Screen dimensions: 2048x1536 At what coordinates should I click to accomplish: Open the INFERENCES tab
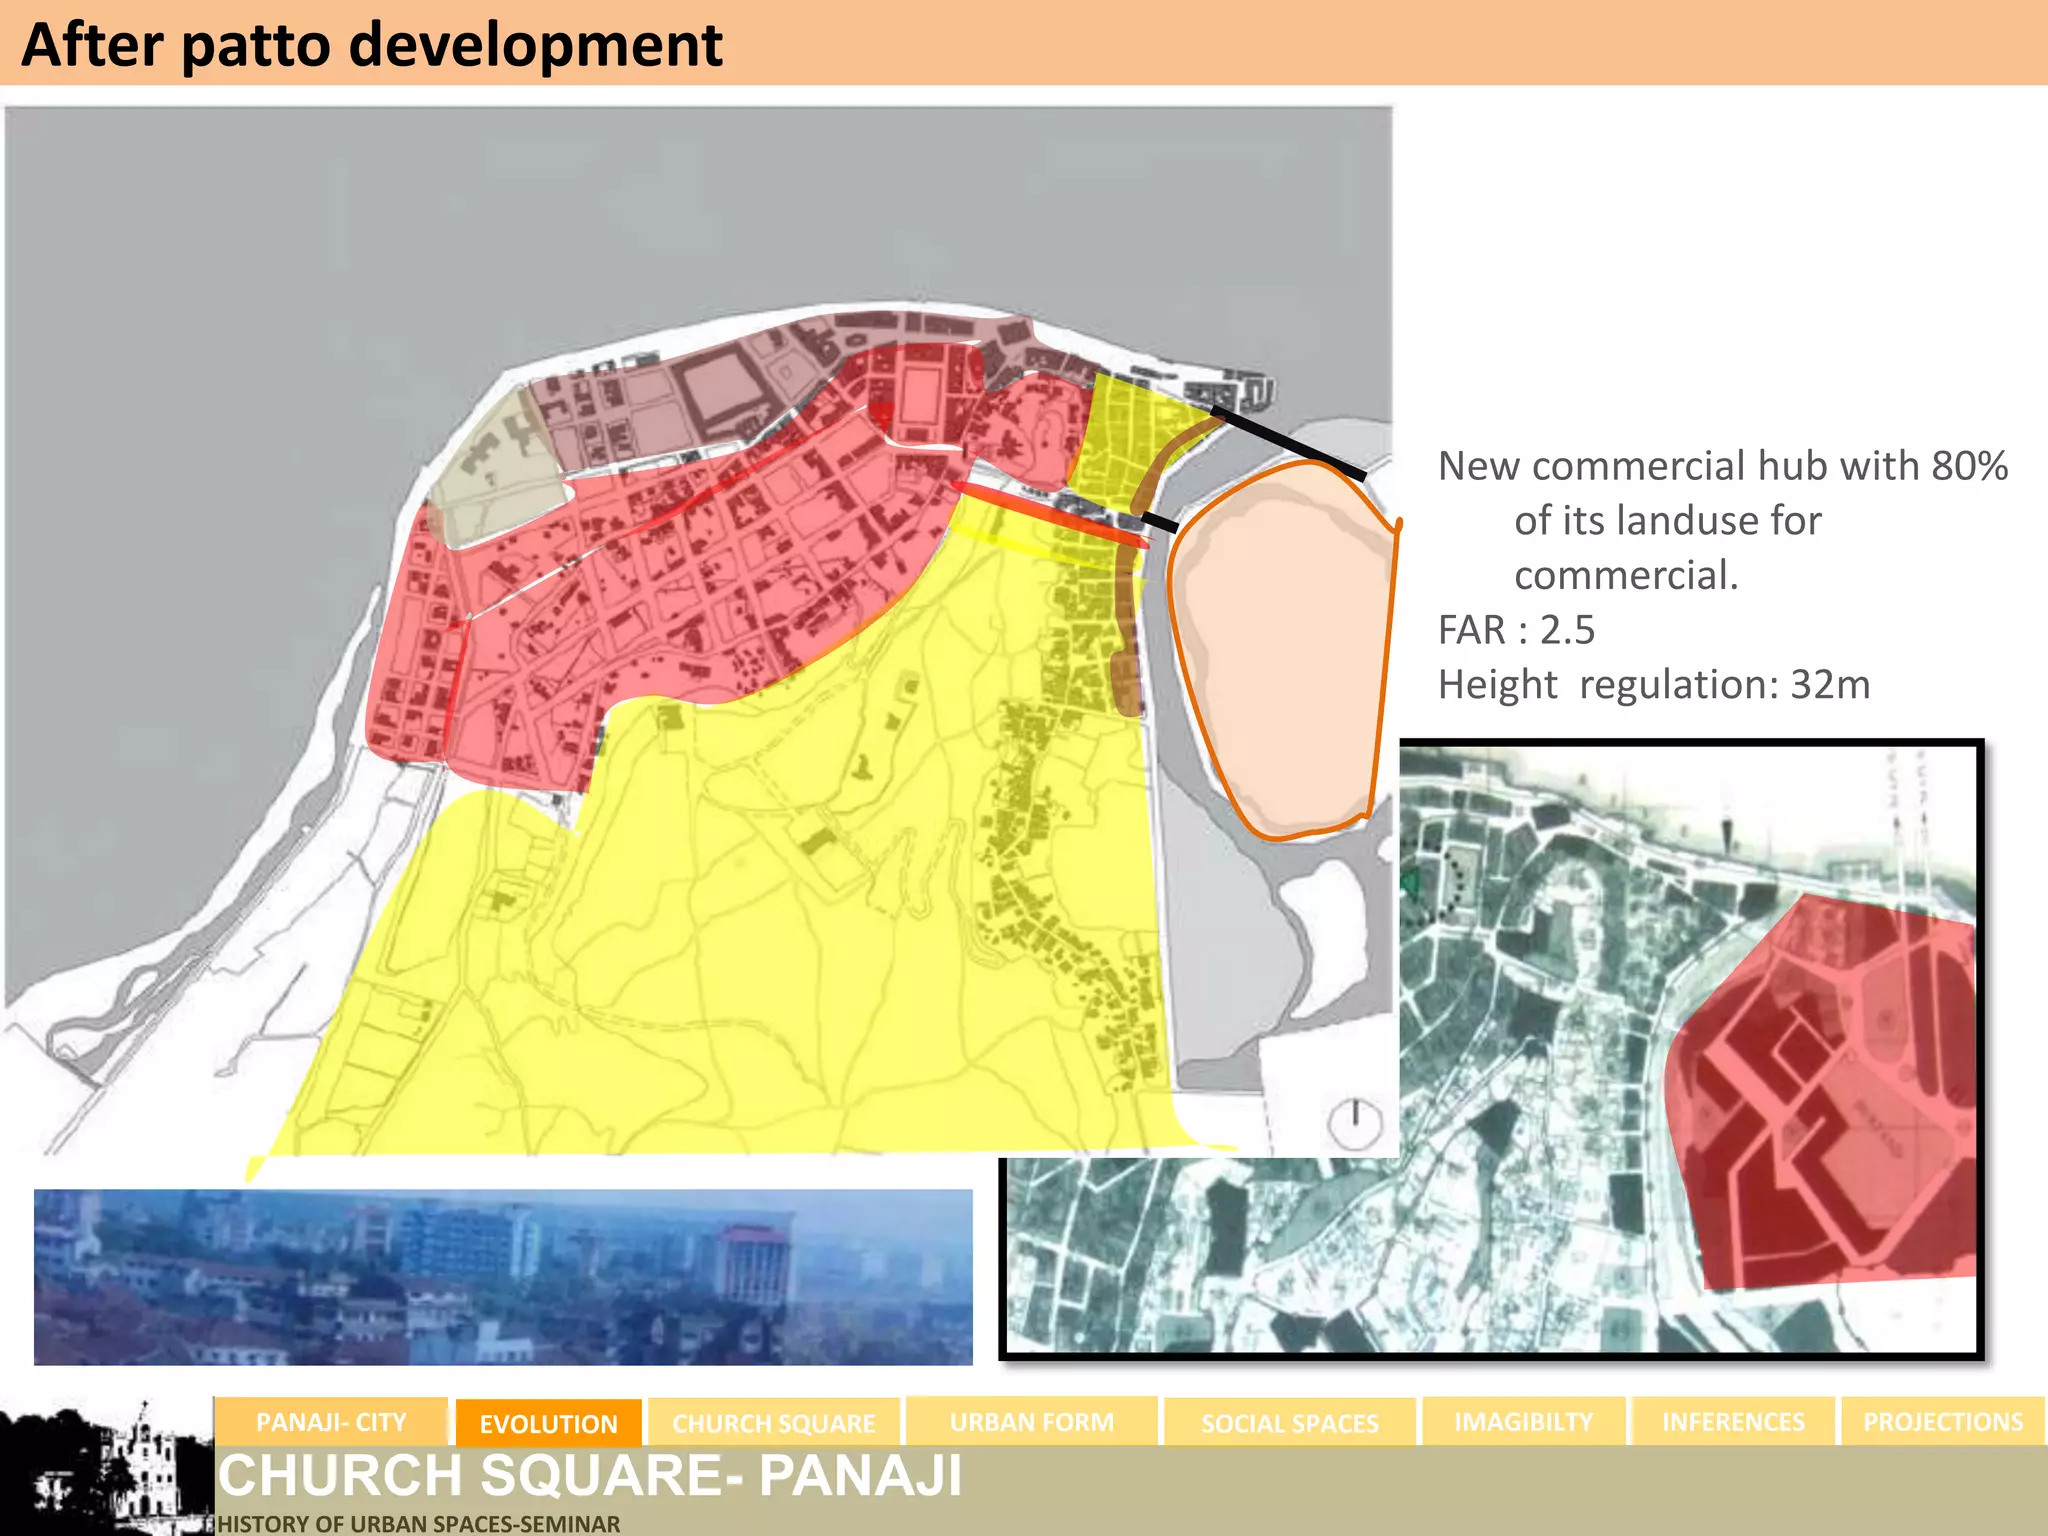(1733, 1421)
